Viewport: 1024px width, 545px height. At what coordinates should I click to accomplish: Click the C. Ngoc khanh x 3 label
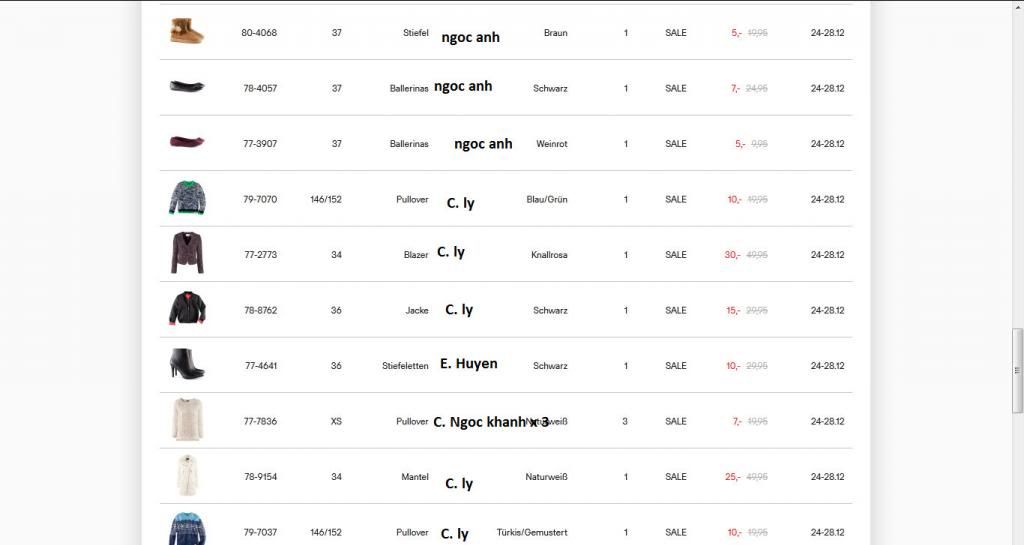(x=491, y=422)
